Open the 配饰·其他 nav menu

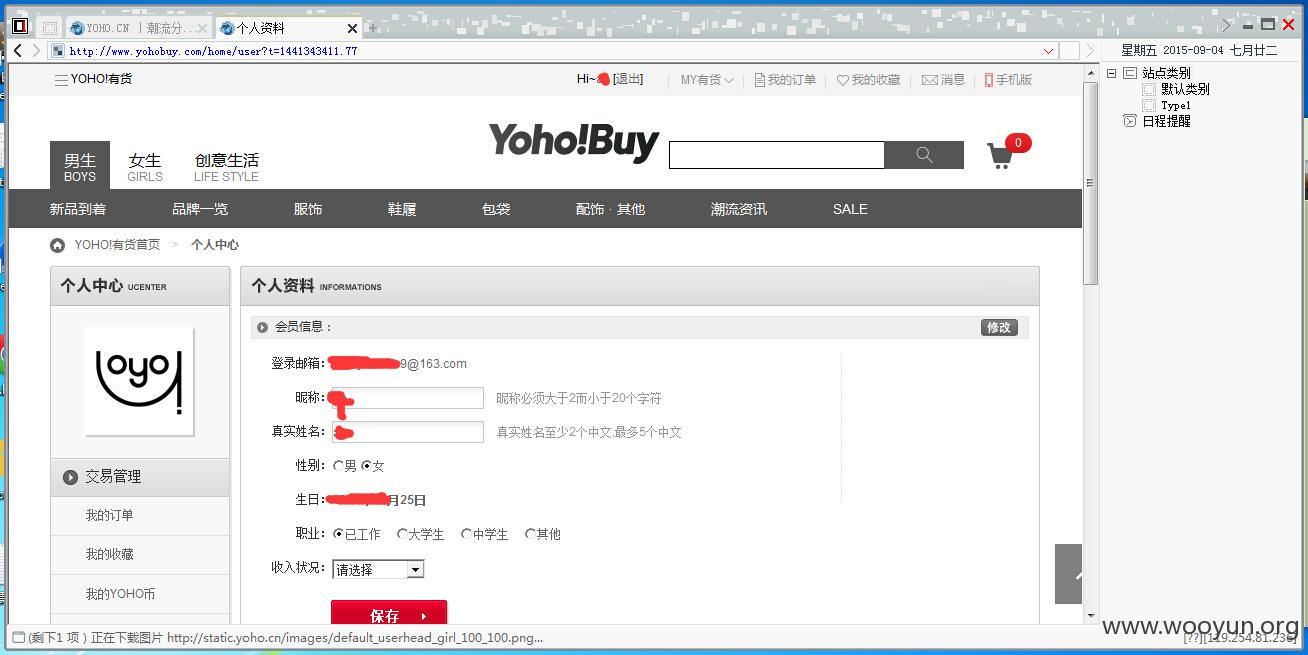point(610,209)
